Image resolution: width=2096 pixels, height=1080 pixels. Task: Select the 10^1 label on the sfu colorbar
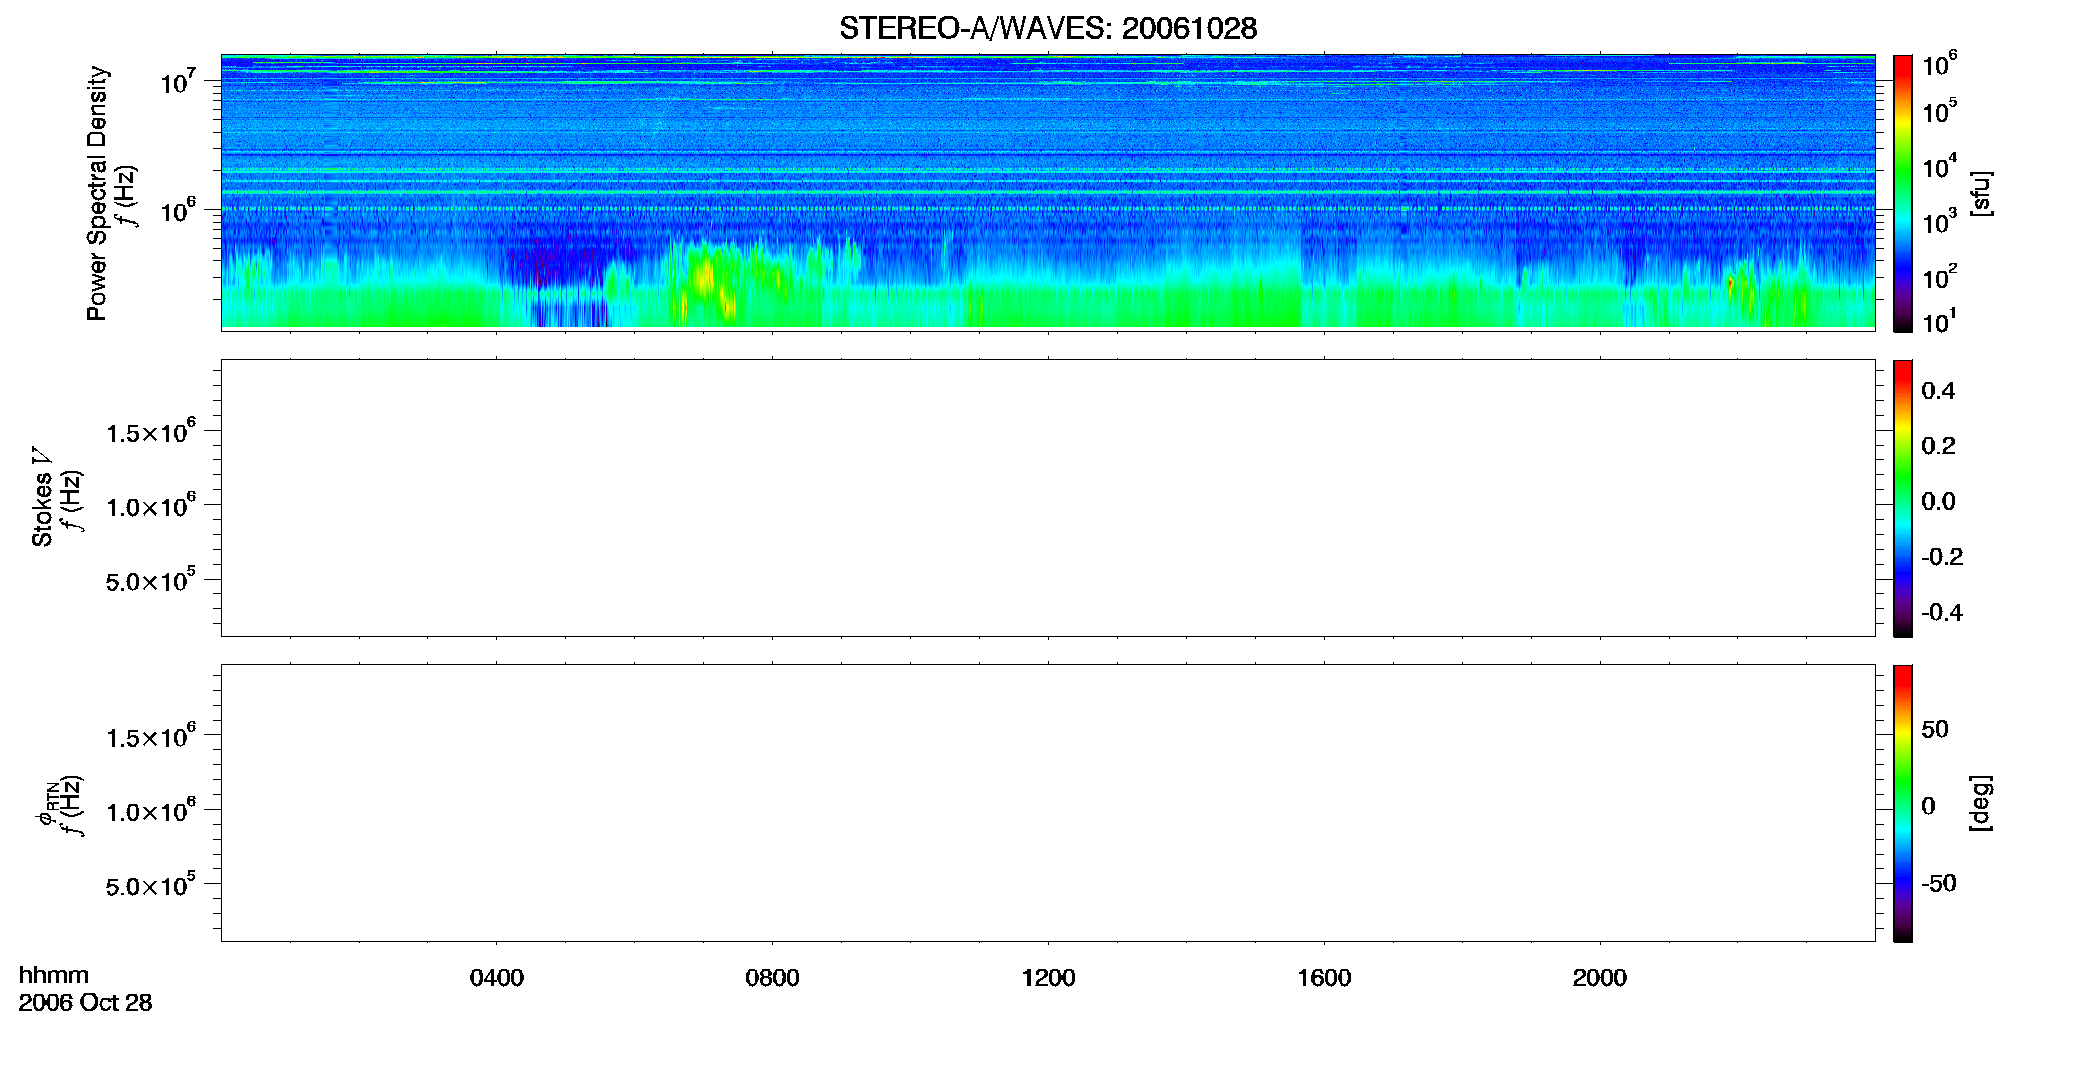(x=1940, y=322)
